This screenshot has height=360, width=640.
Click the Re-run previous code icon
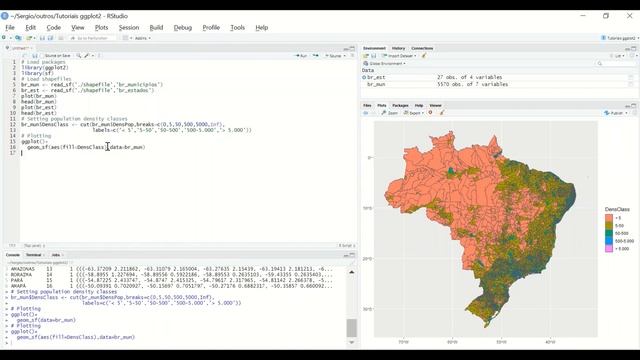[316, 56]
